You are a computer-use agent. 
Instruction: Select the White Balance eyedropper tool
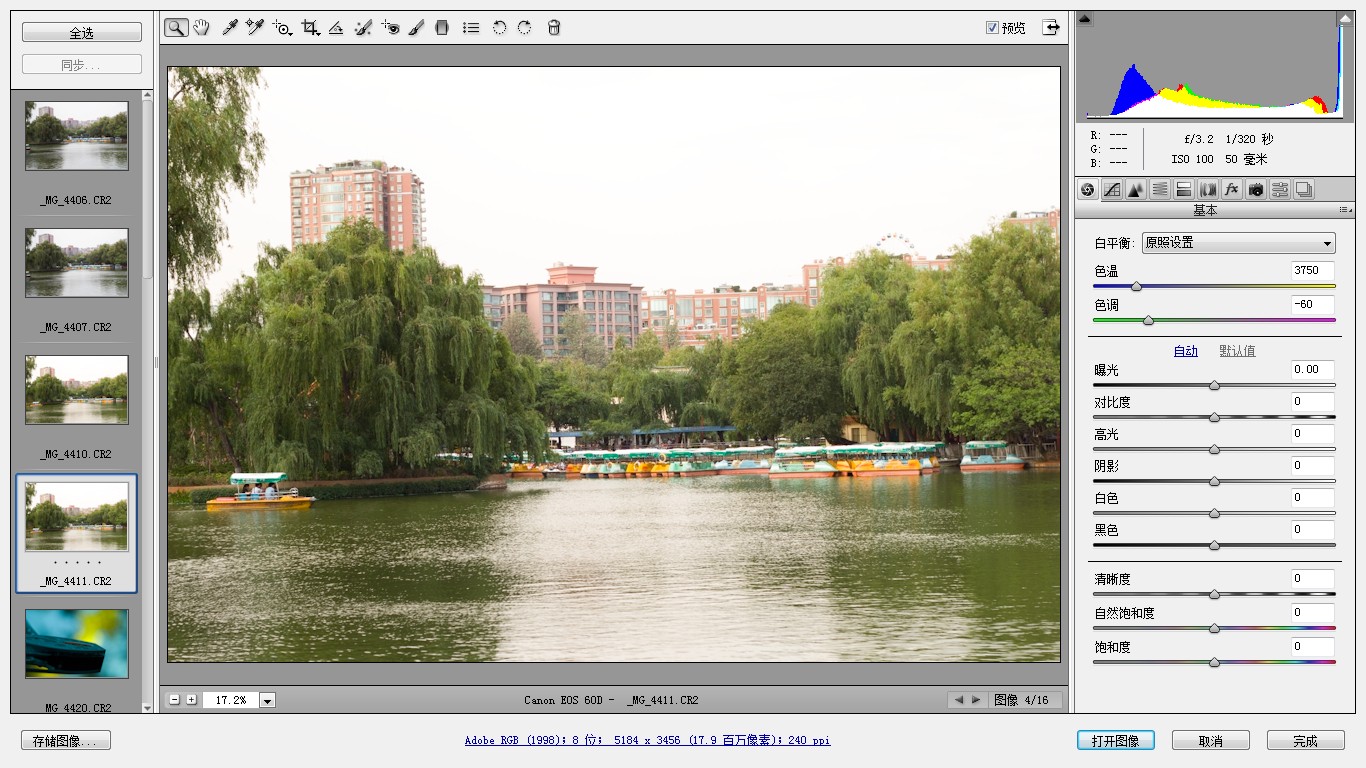point(229,28)
